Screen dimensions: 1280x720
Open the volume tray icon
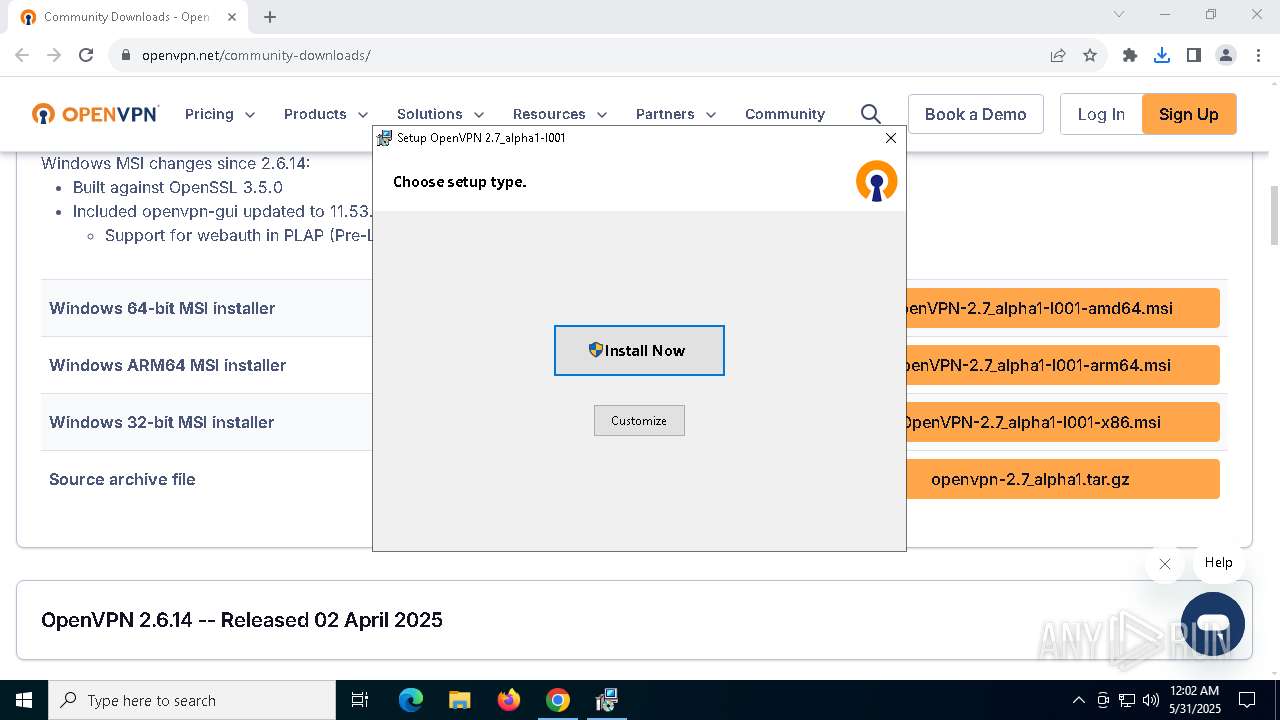pyautogui.click(x=1151, y=700)
